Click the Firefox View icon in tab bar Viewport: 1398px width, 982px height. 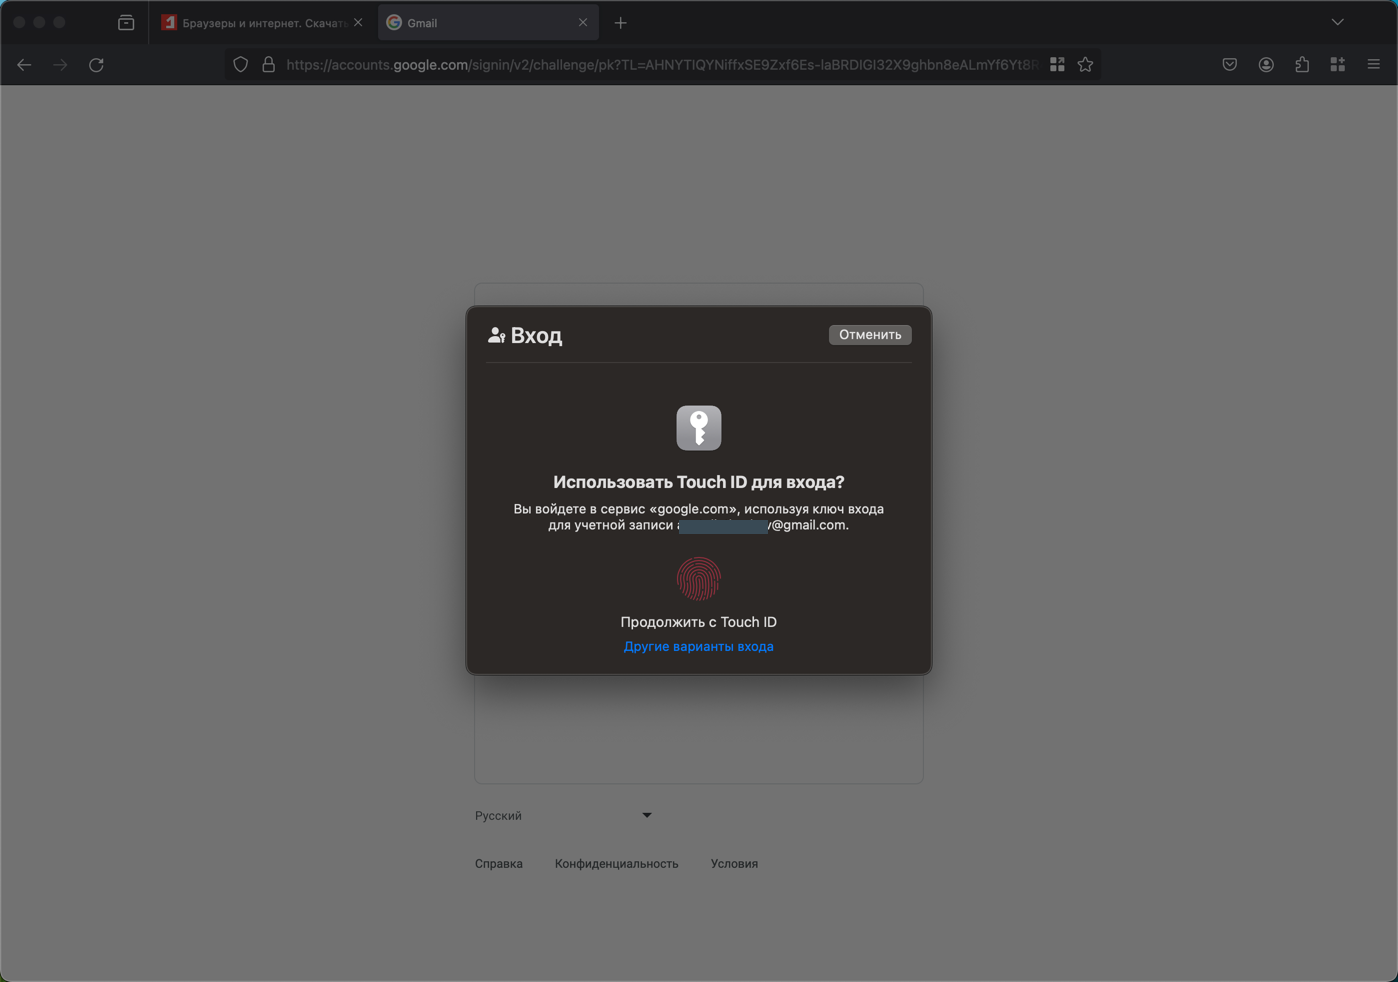tap(126, 22)
